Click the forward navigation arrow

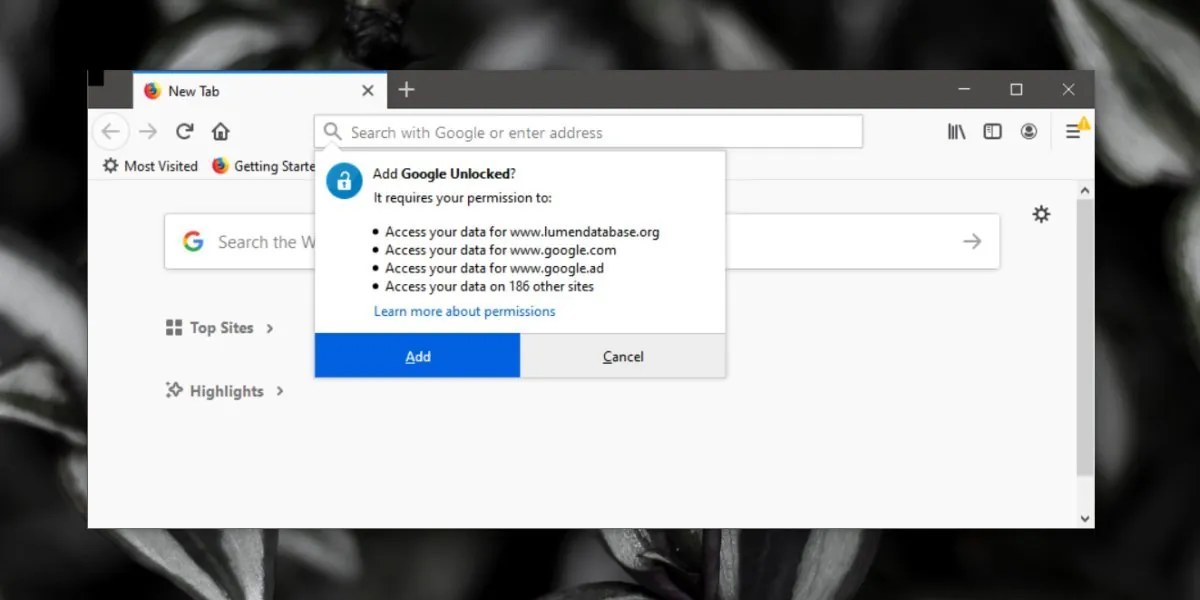click(148, 131)
